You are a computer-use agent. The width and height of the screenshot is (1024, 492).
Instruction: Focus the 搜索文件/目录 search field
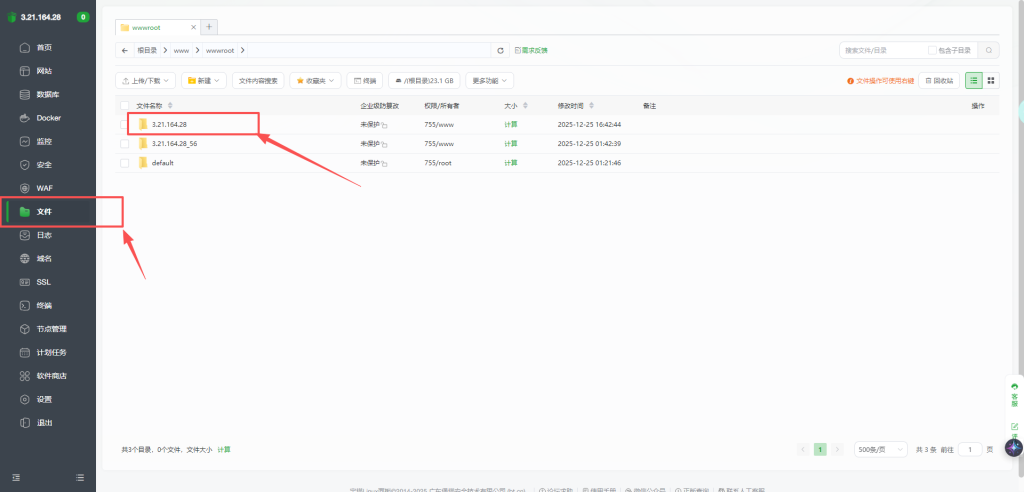coord(884,50)
